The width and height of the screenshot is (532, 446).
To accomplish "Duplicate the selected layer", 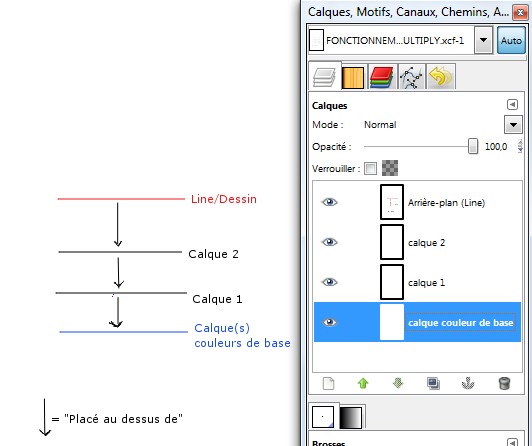I will tap(433, 384).
